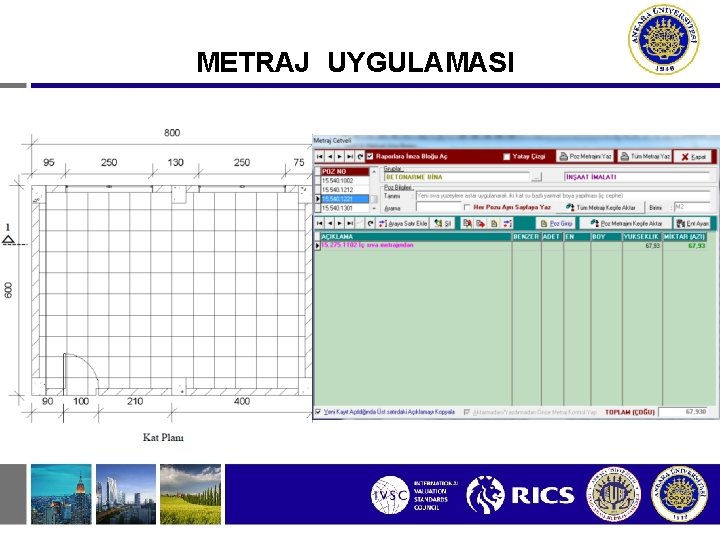The image size is (720, 540).
Task: Delete row with Sil button
Action: pos(442,223)
